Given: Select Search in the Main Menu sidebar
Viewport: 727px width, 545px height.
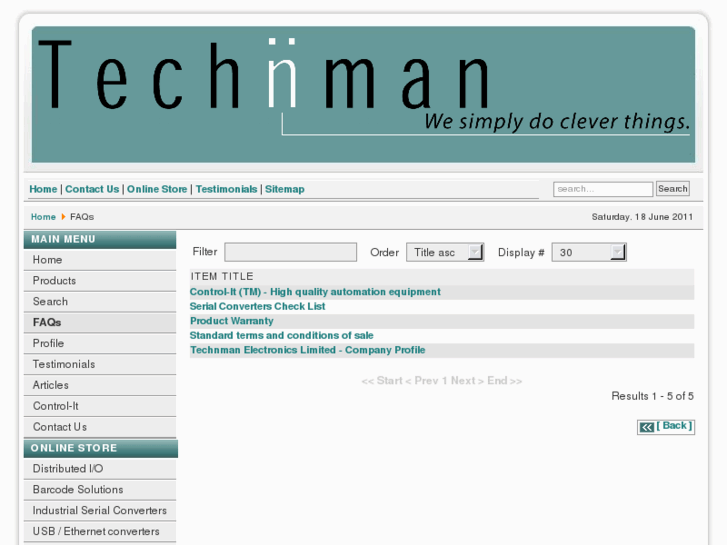Looking at the screenshot, I should 100,301.
